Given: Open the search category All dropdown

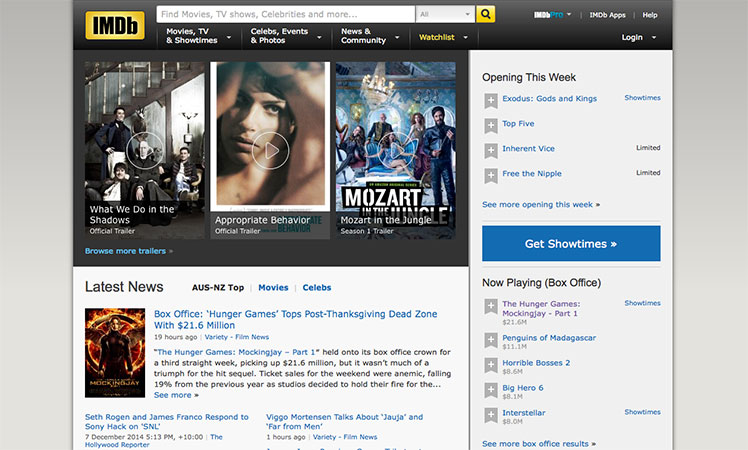Looking at the screenshot, I should pyautogui.click(x=445, y=14).
